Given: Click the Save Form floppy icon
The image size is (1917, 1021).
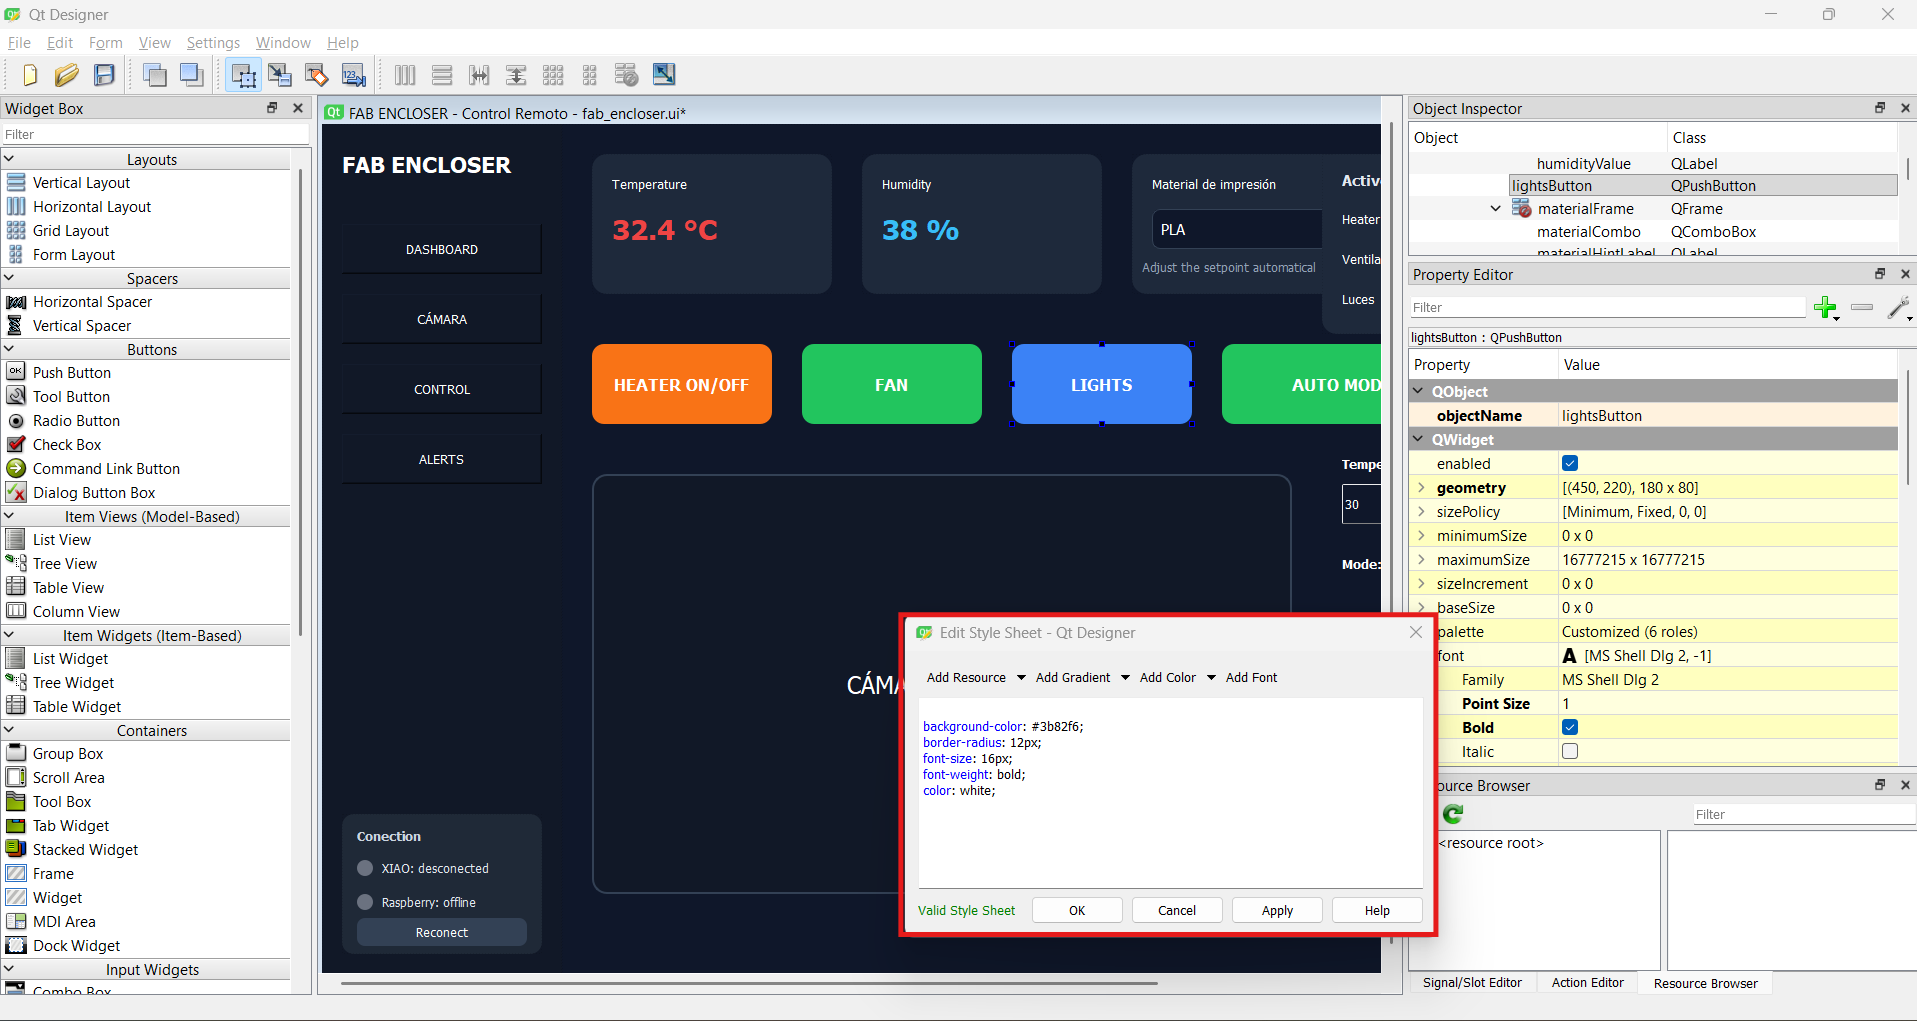Looking at the screenshot, I should pos(104,75).
